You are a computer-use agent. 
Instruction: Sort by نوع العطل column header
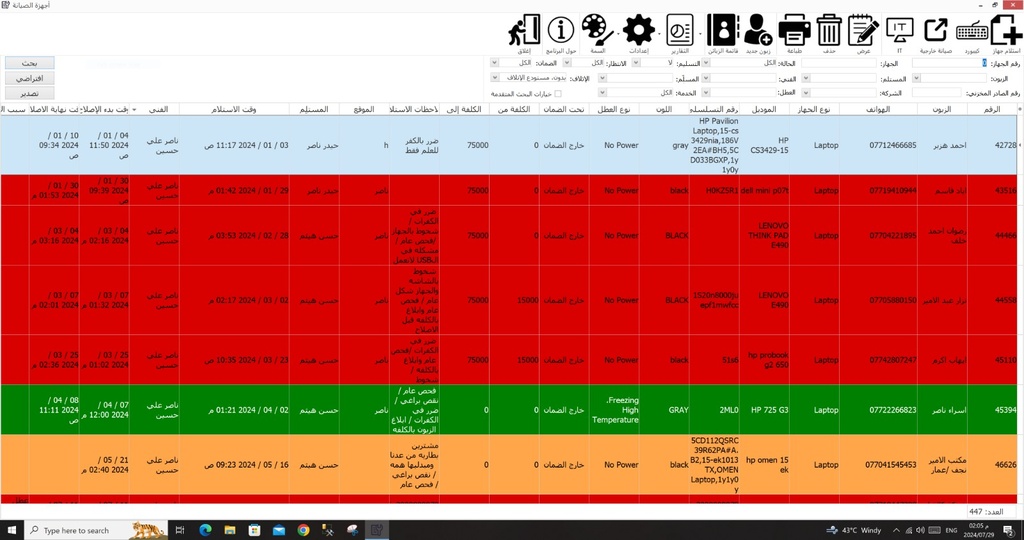614,109
